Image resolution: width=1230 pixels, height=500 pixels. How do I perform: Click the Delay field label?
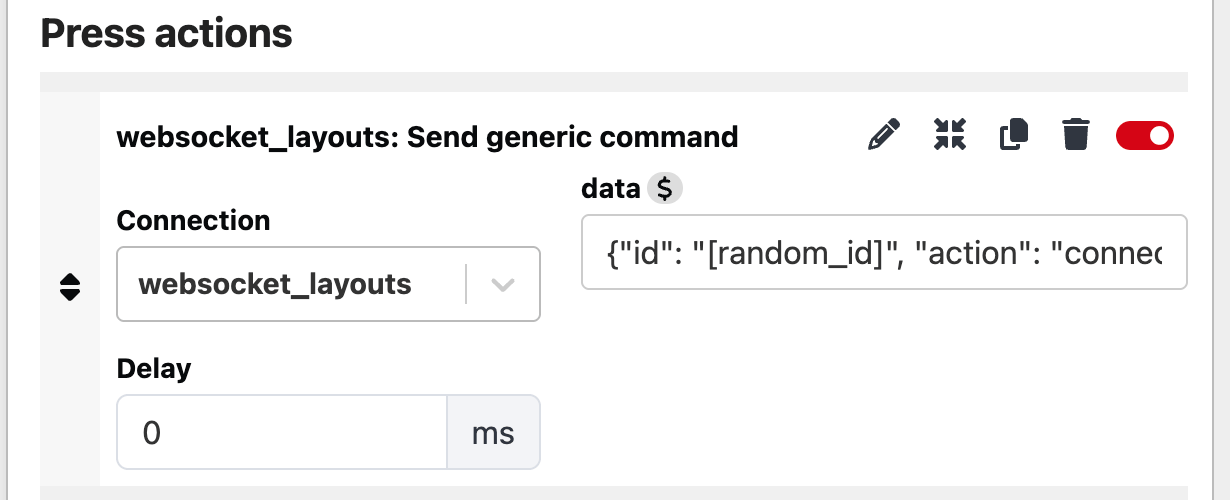click(154, 369)
